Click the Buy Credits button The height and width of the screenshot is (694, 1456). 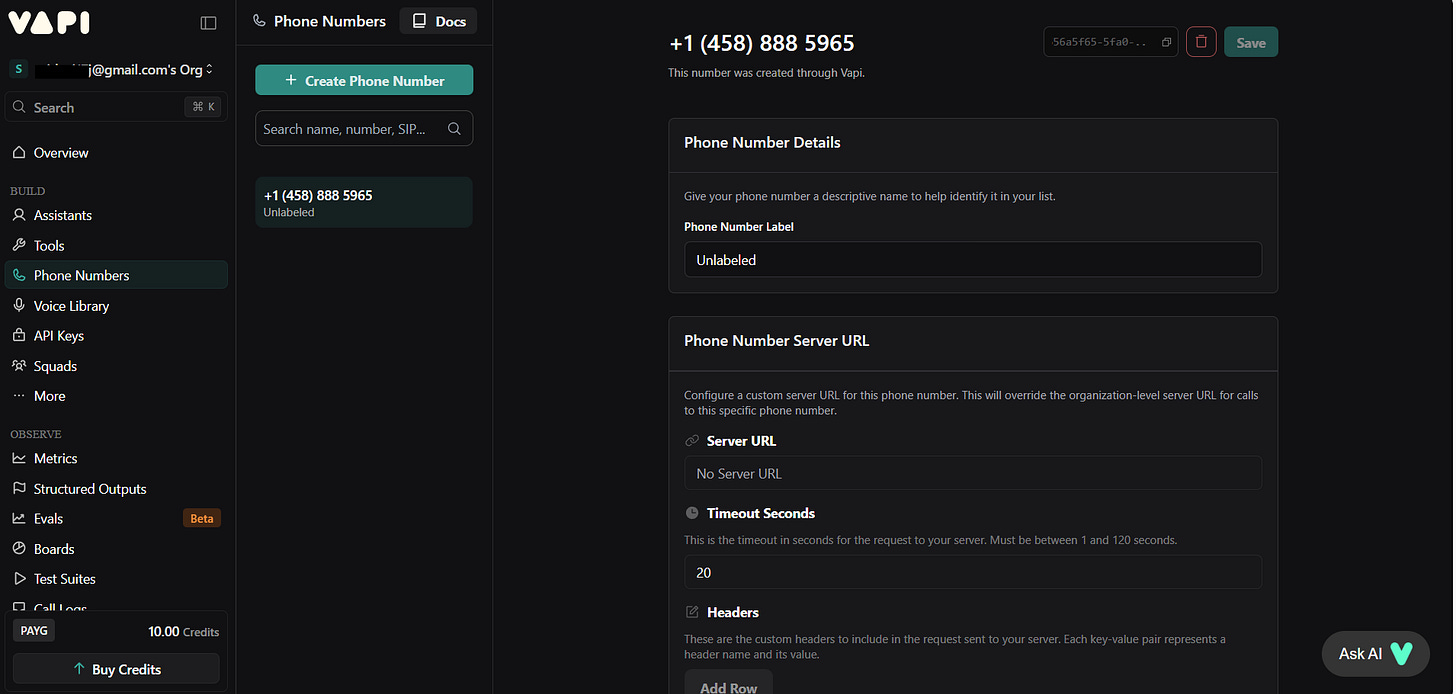coord(117,669)
